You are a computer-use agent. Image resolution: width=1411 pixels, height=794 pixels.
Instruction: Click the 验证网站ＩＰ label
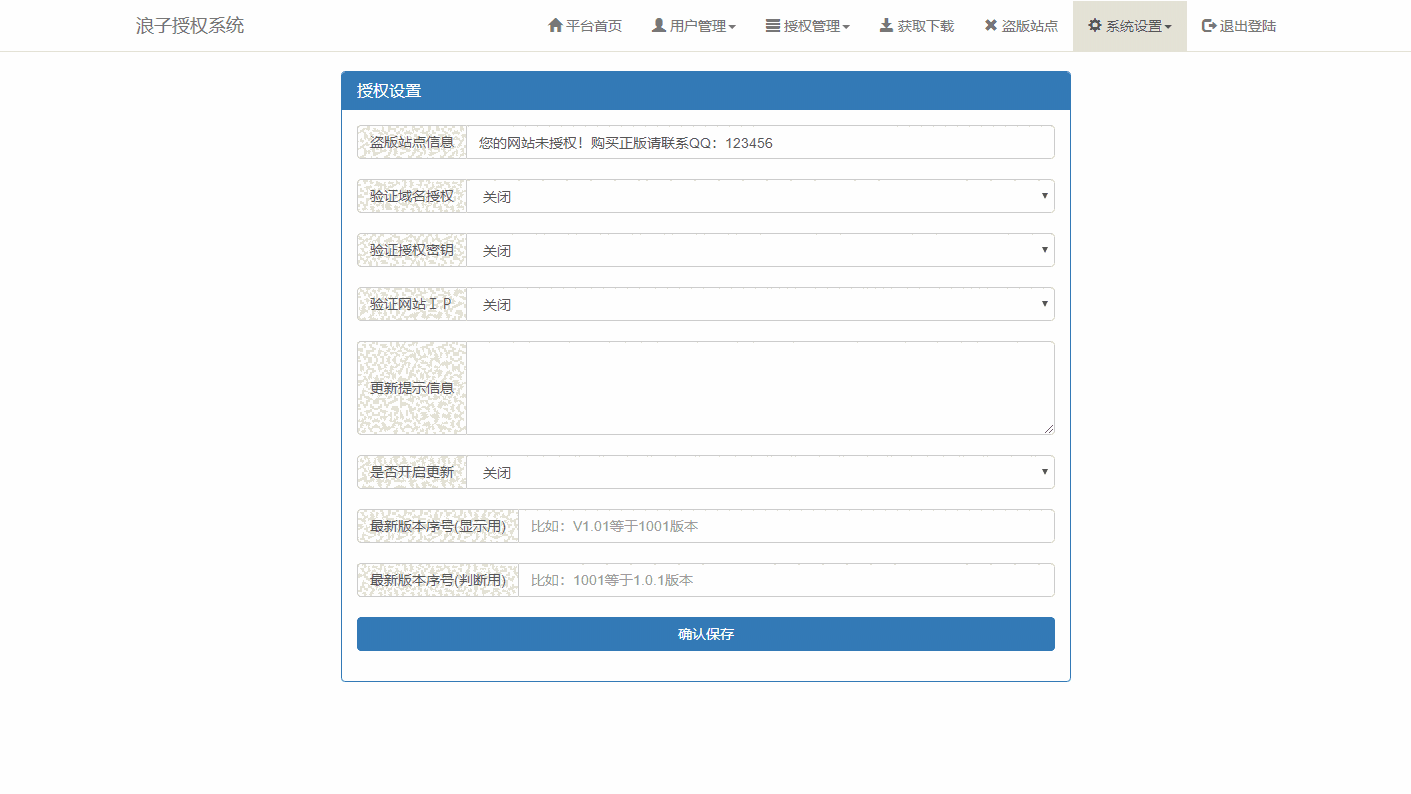pos(412,304)
